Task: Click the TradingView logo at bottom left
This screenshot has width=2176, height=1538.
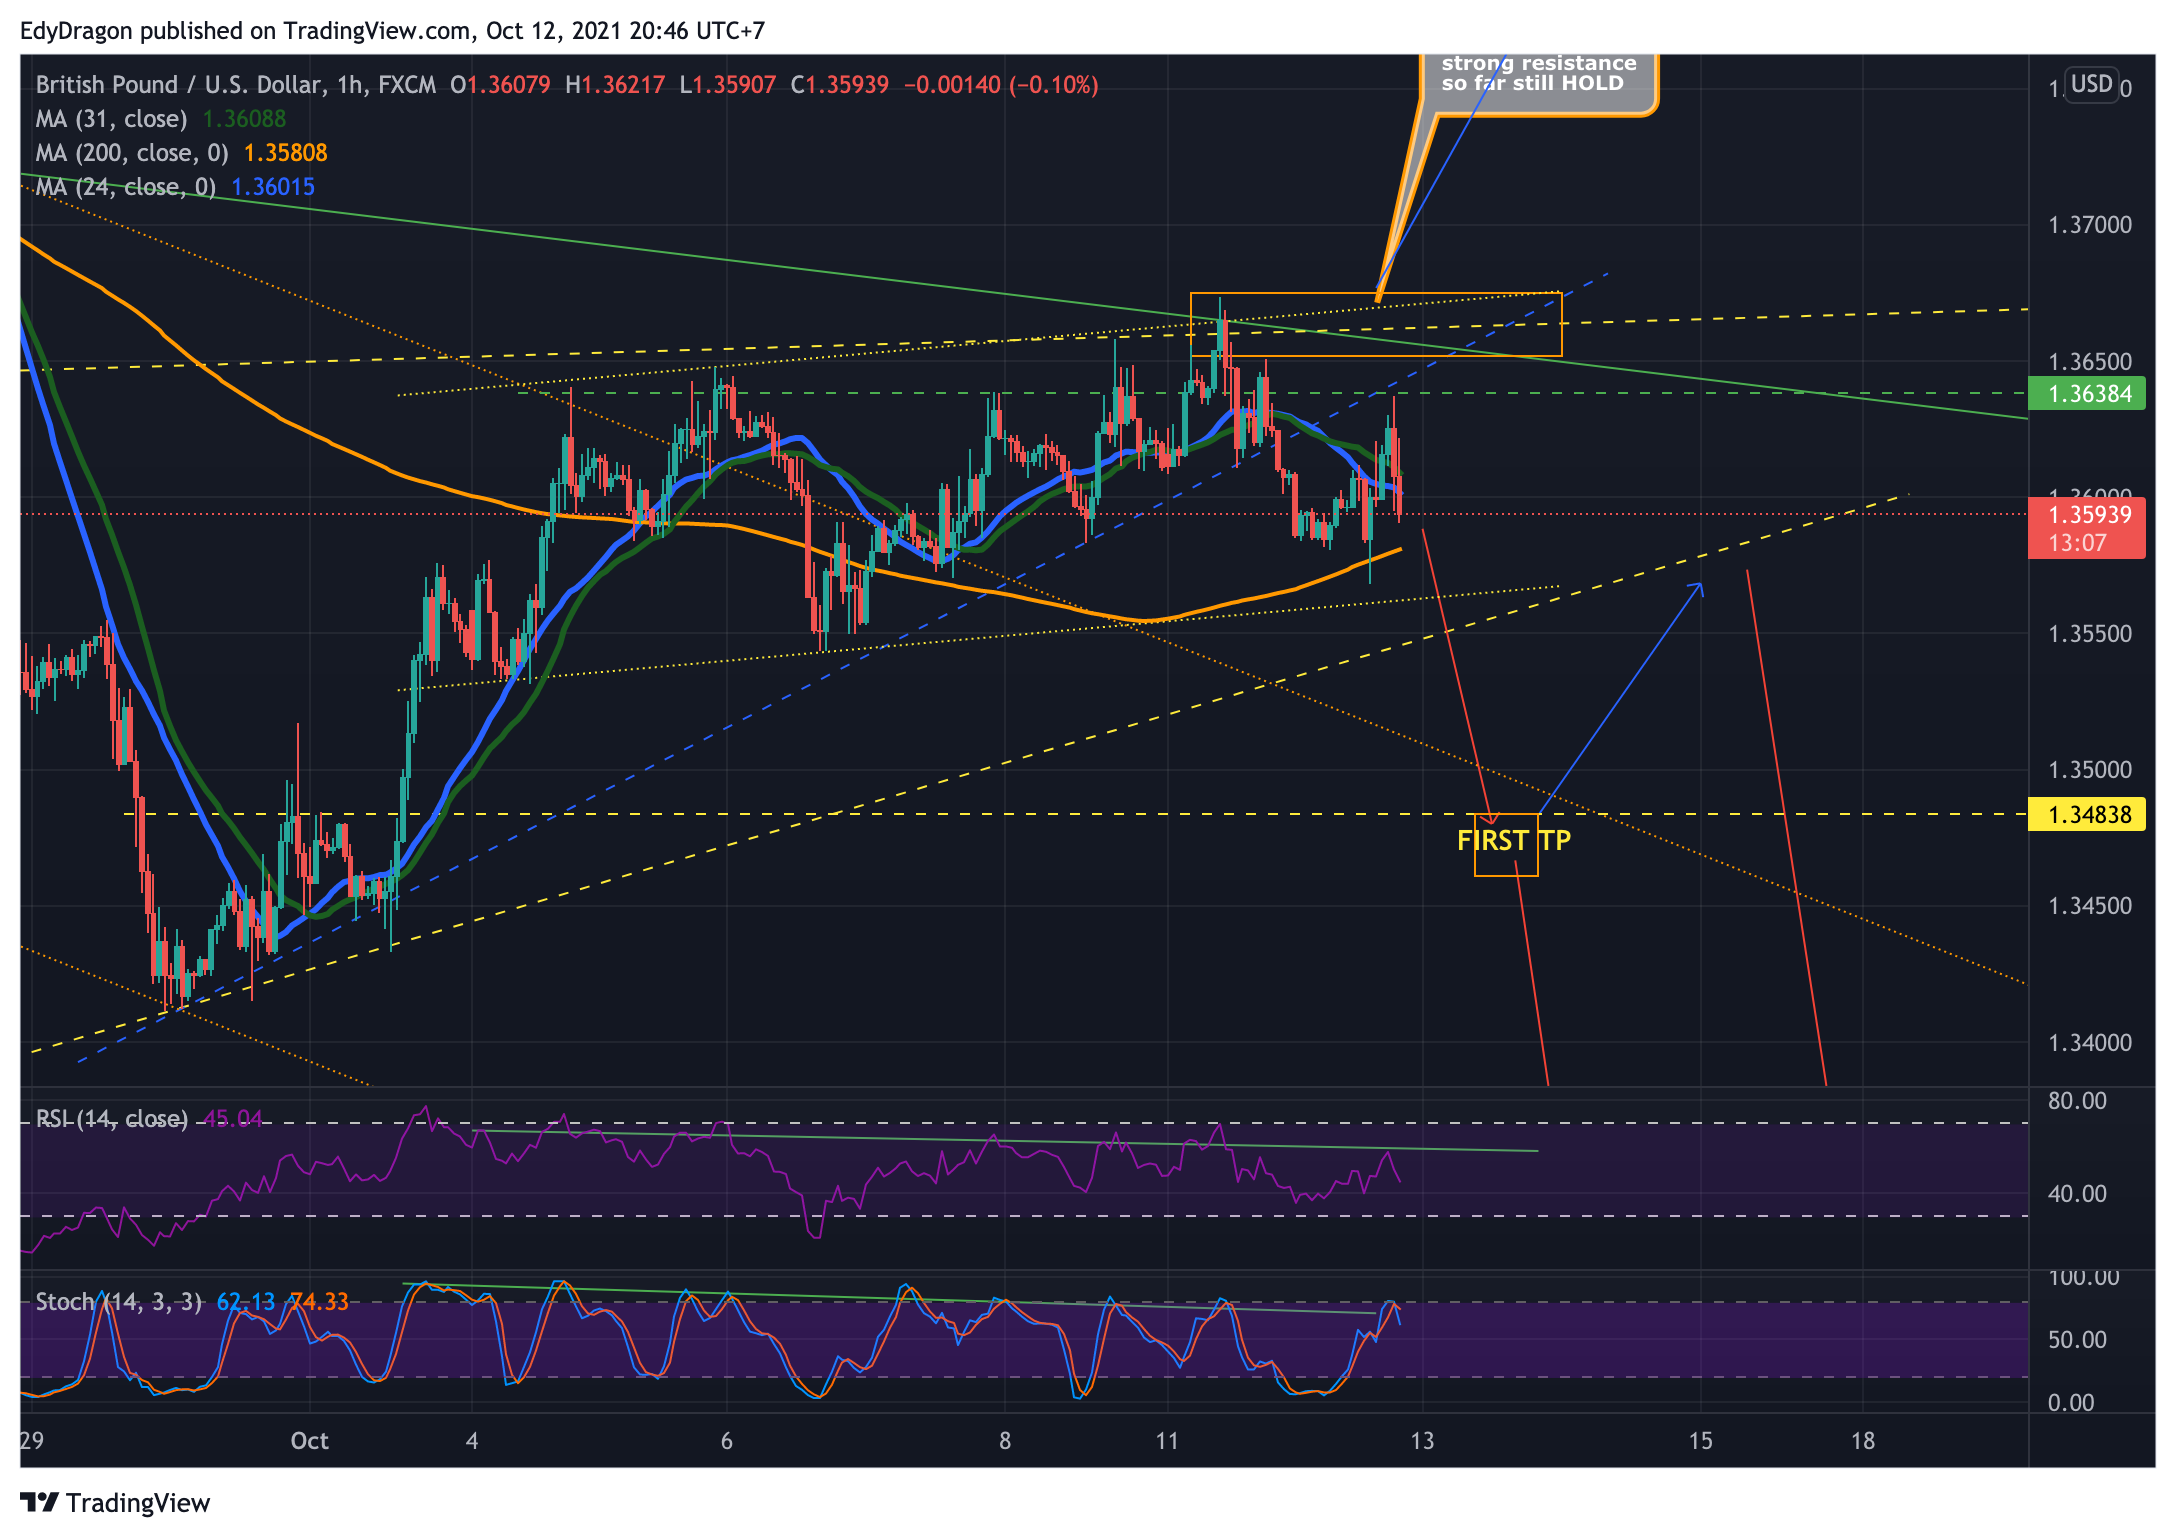Action: (115, 1503)
